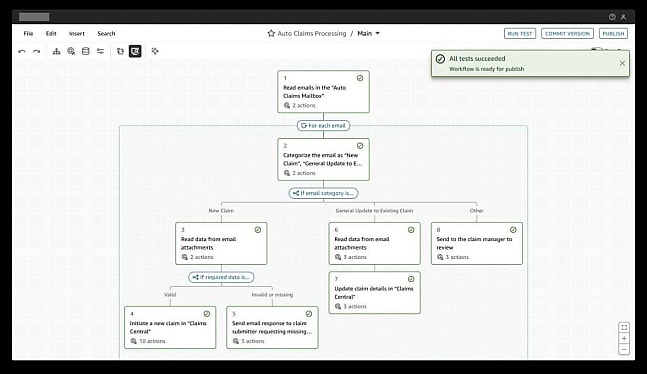Open the File menu
647x374 pixels.
point(28,33)
